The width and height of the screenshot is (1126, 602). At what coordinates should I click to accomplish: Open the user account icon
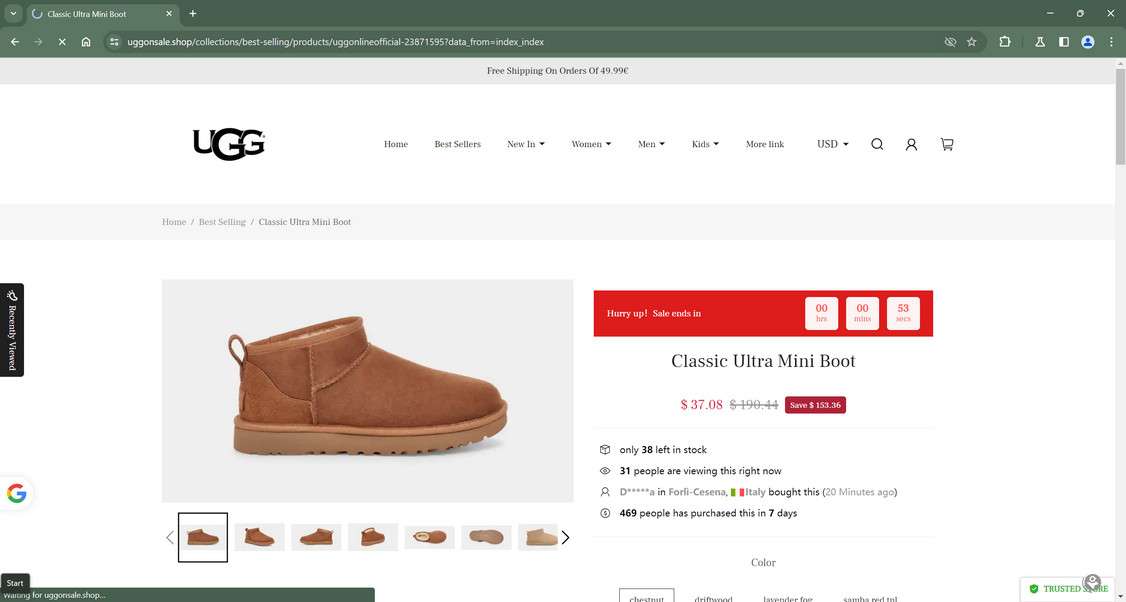click(911, 144)
